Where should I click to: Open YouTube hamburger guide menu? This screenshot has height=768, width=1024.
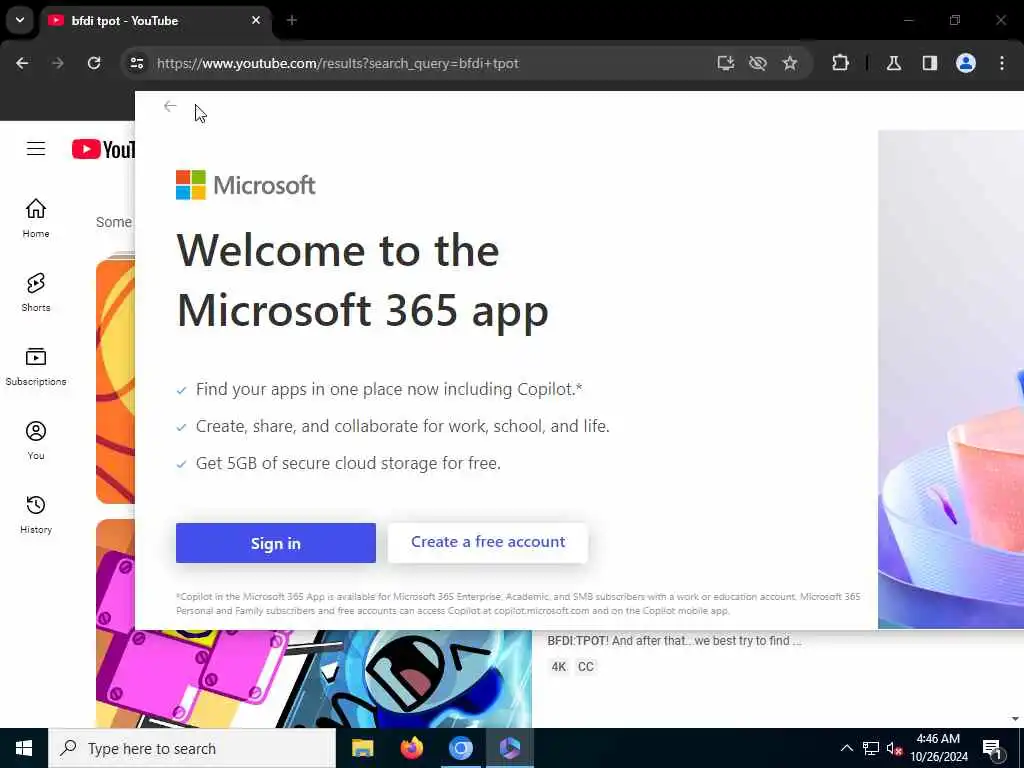point(36,149)
